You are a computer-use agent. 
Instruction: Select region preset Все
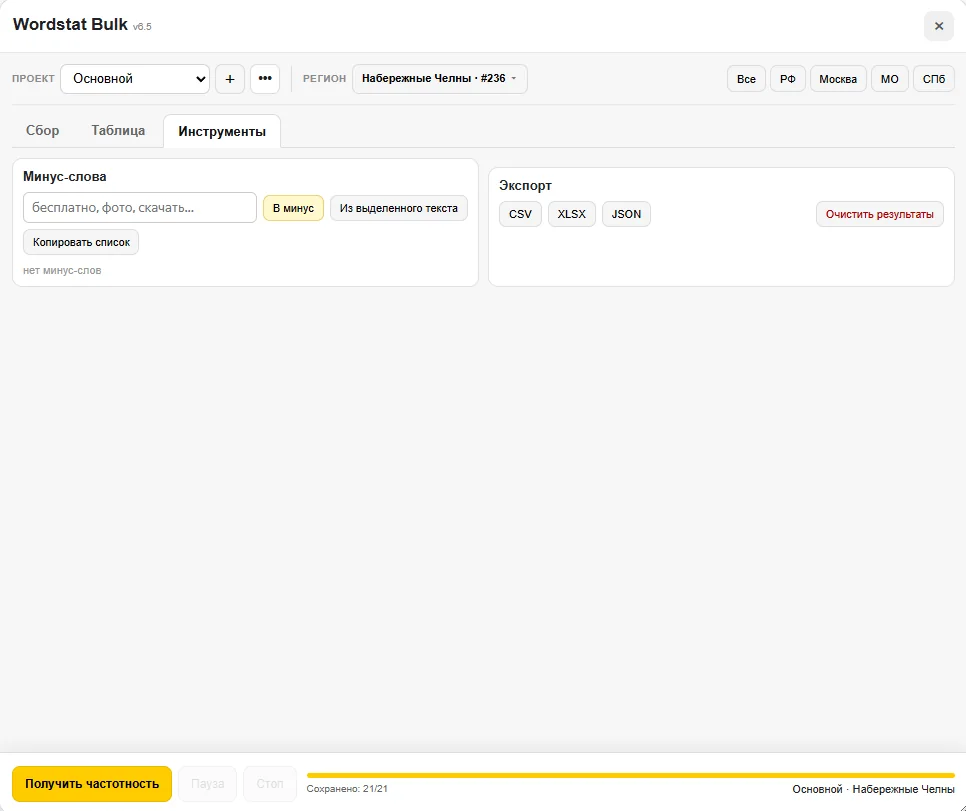[746, 79]
